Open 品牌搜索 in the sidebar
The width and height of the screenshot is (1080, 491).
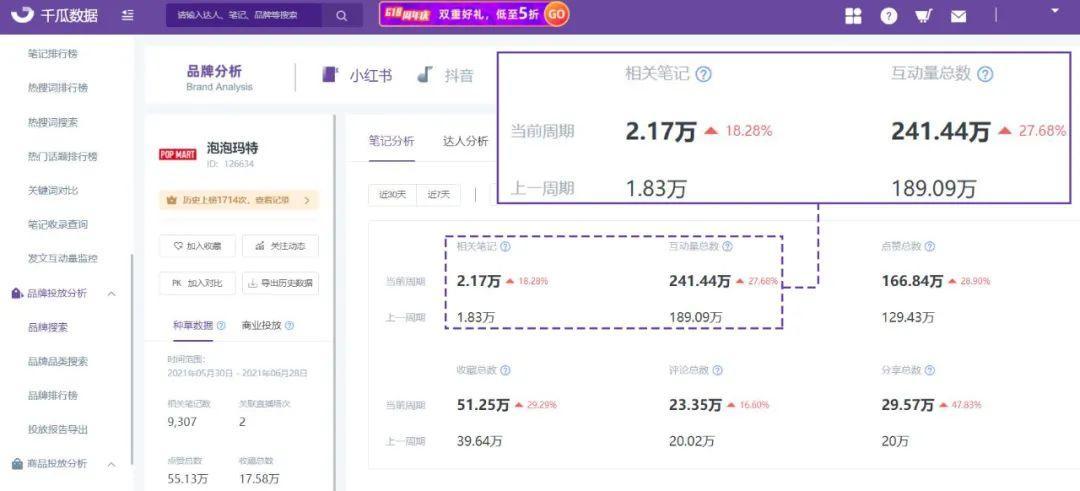pos(48,327)
